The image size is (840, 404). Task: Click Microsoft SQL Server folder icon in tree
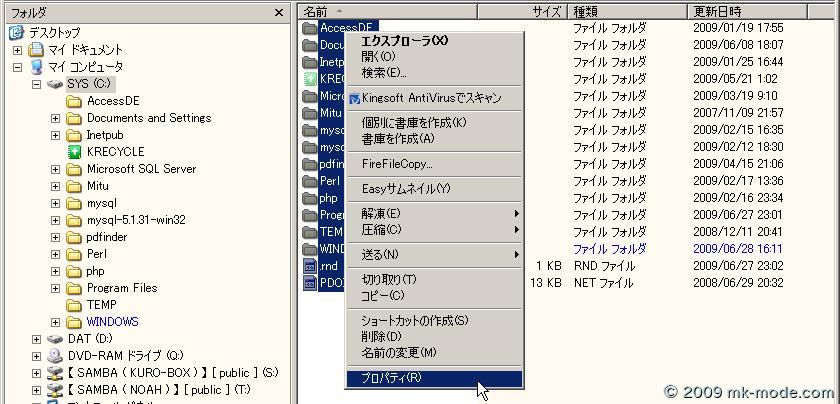pyautogui.click(x=73, y=169)
